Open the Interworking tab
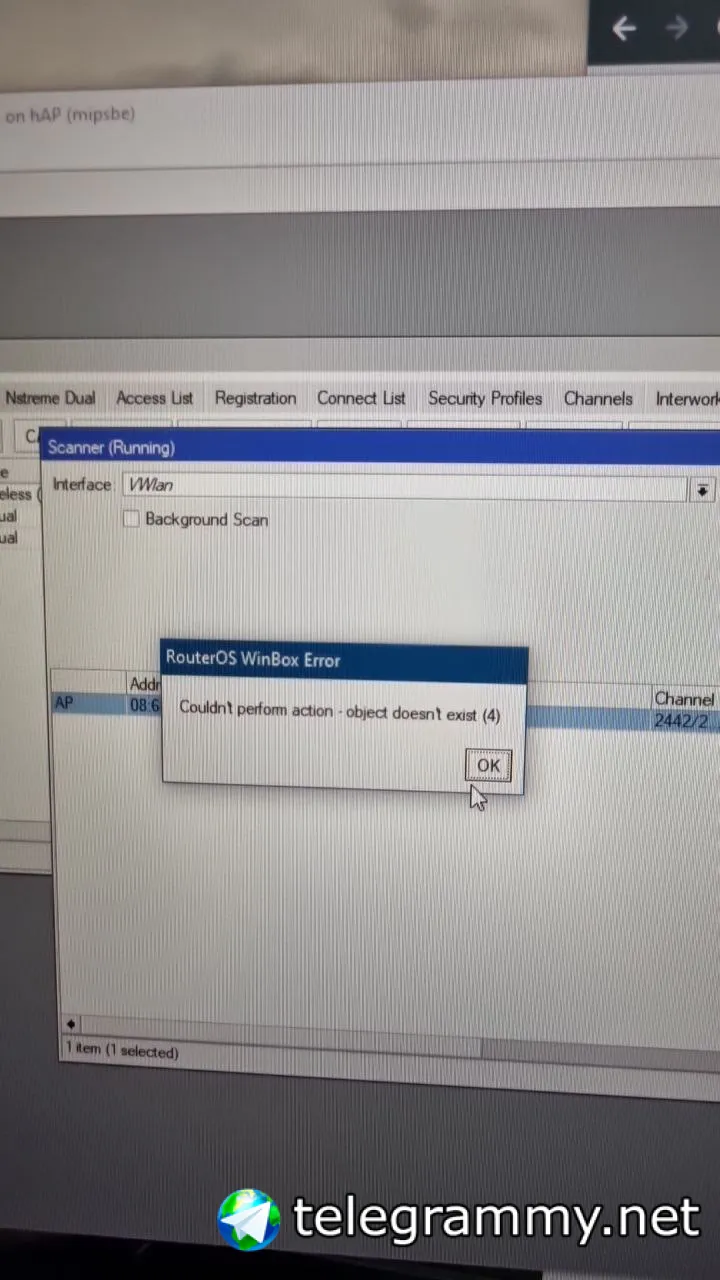720x1280 pixels. click(686, 398)
